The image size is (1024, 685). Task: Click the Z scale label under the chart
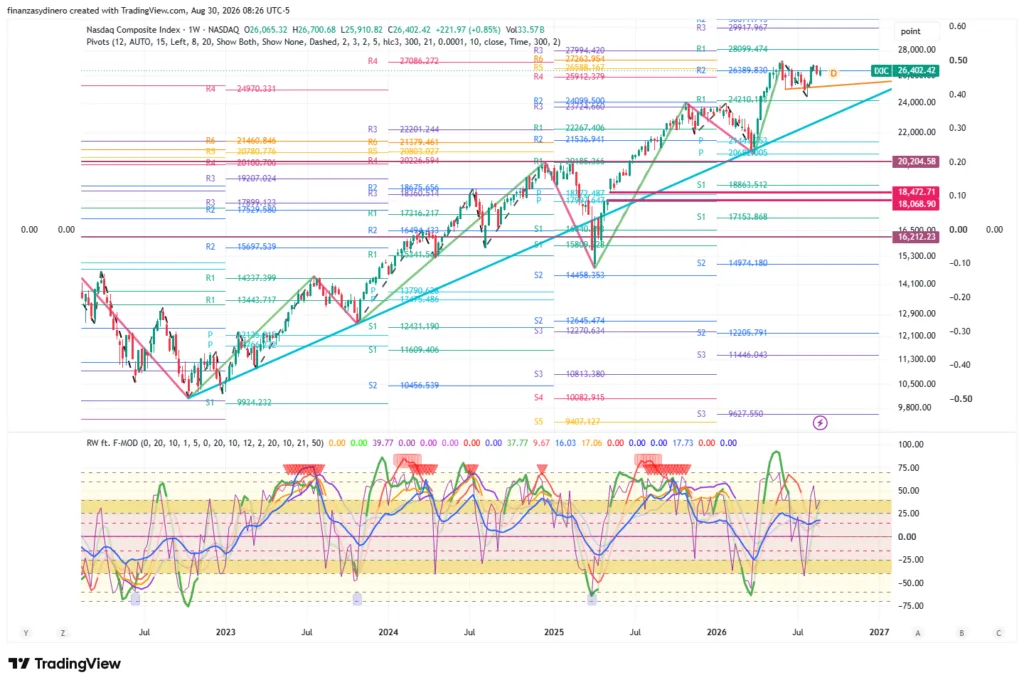(63, 633)
